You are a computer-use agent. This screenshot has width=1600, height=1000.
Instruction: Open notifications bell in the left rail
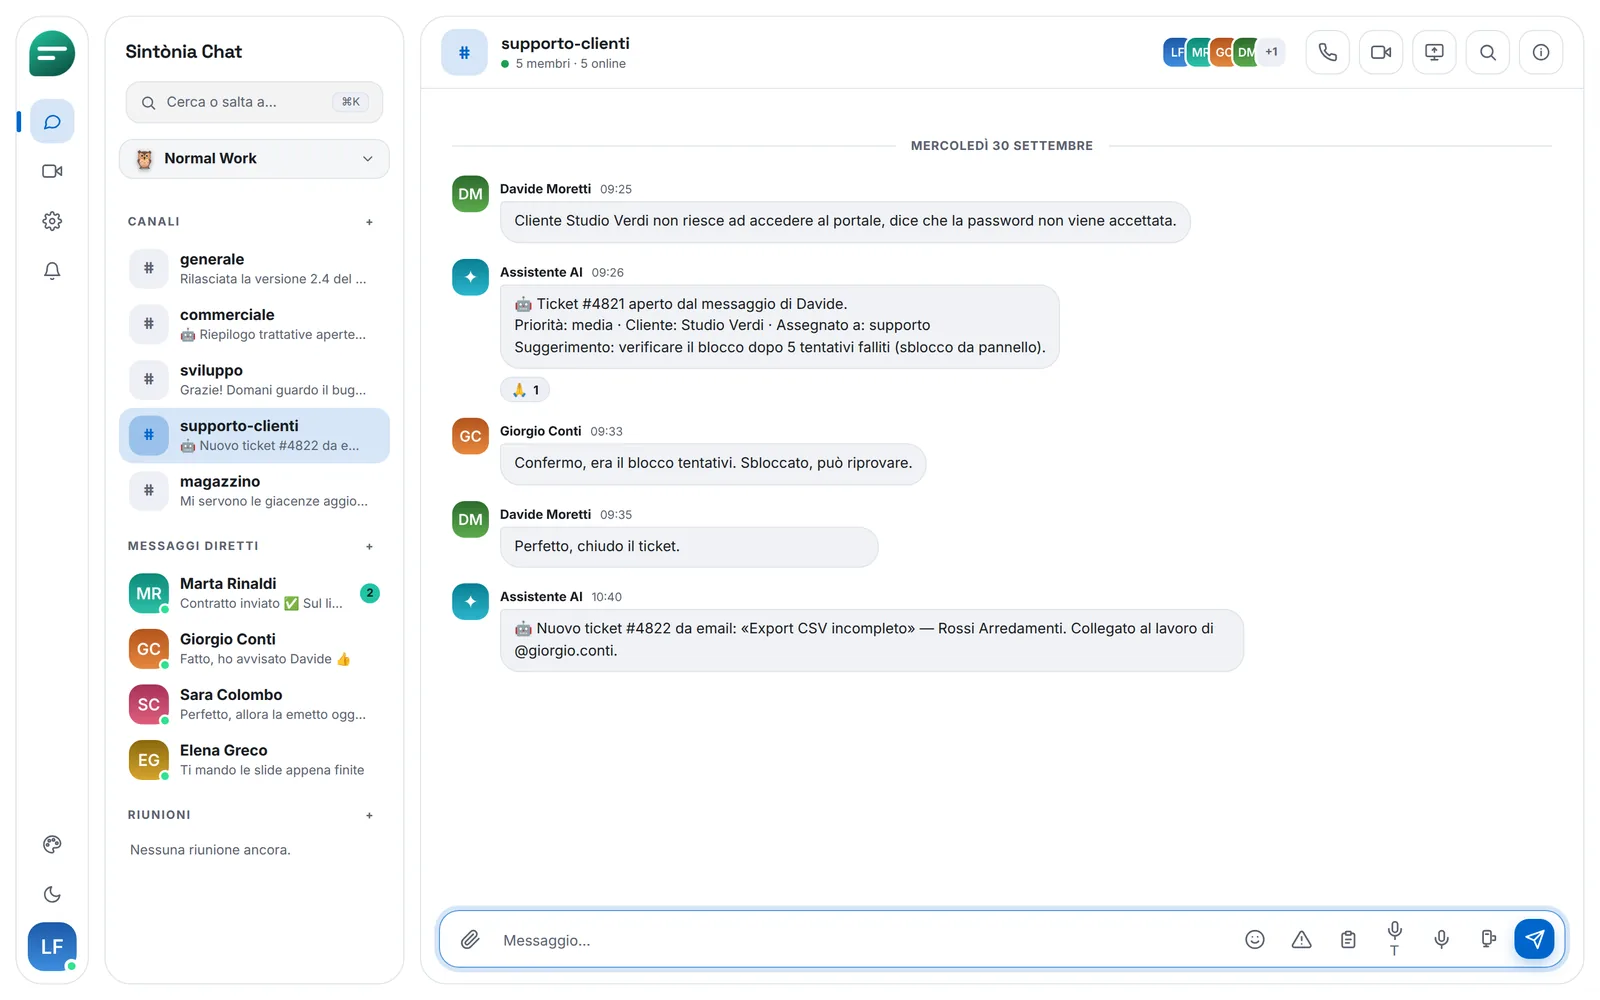(52, 271)
